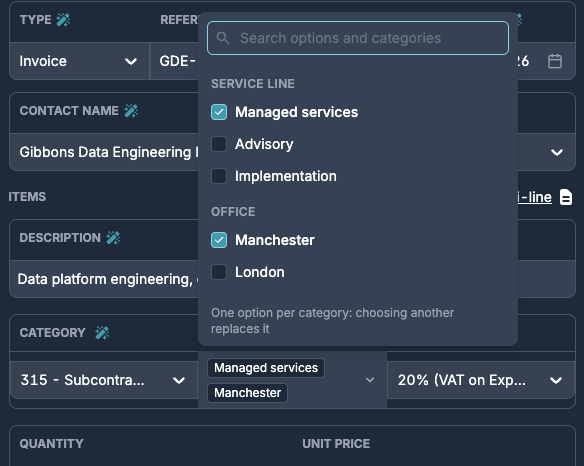Click the Managed services tag chip
584x466 pixels.
pos(266,368)
